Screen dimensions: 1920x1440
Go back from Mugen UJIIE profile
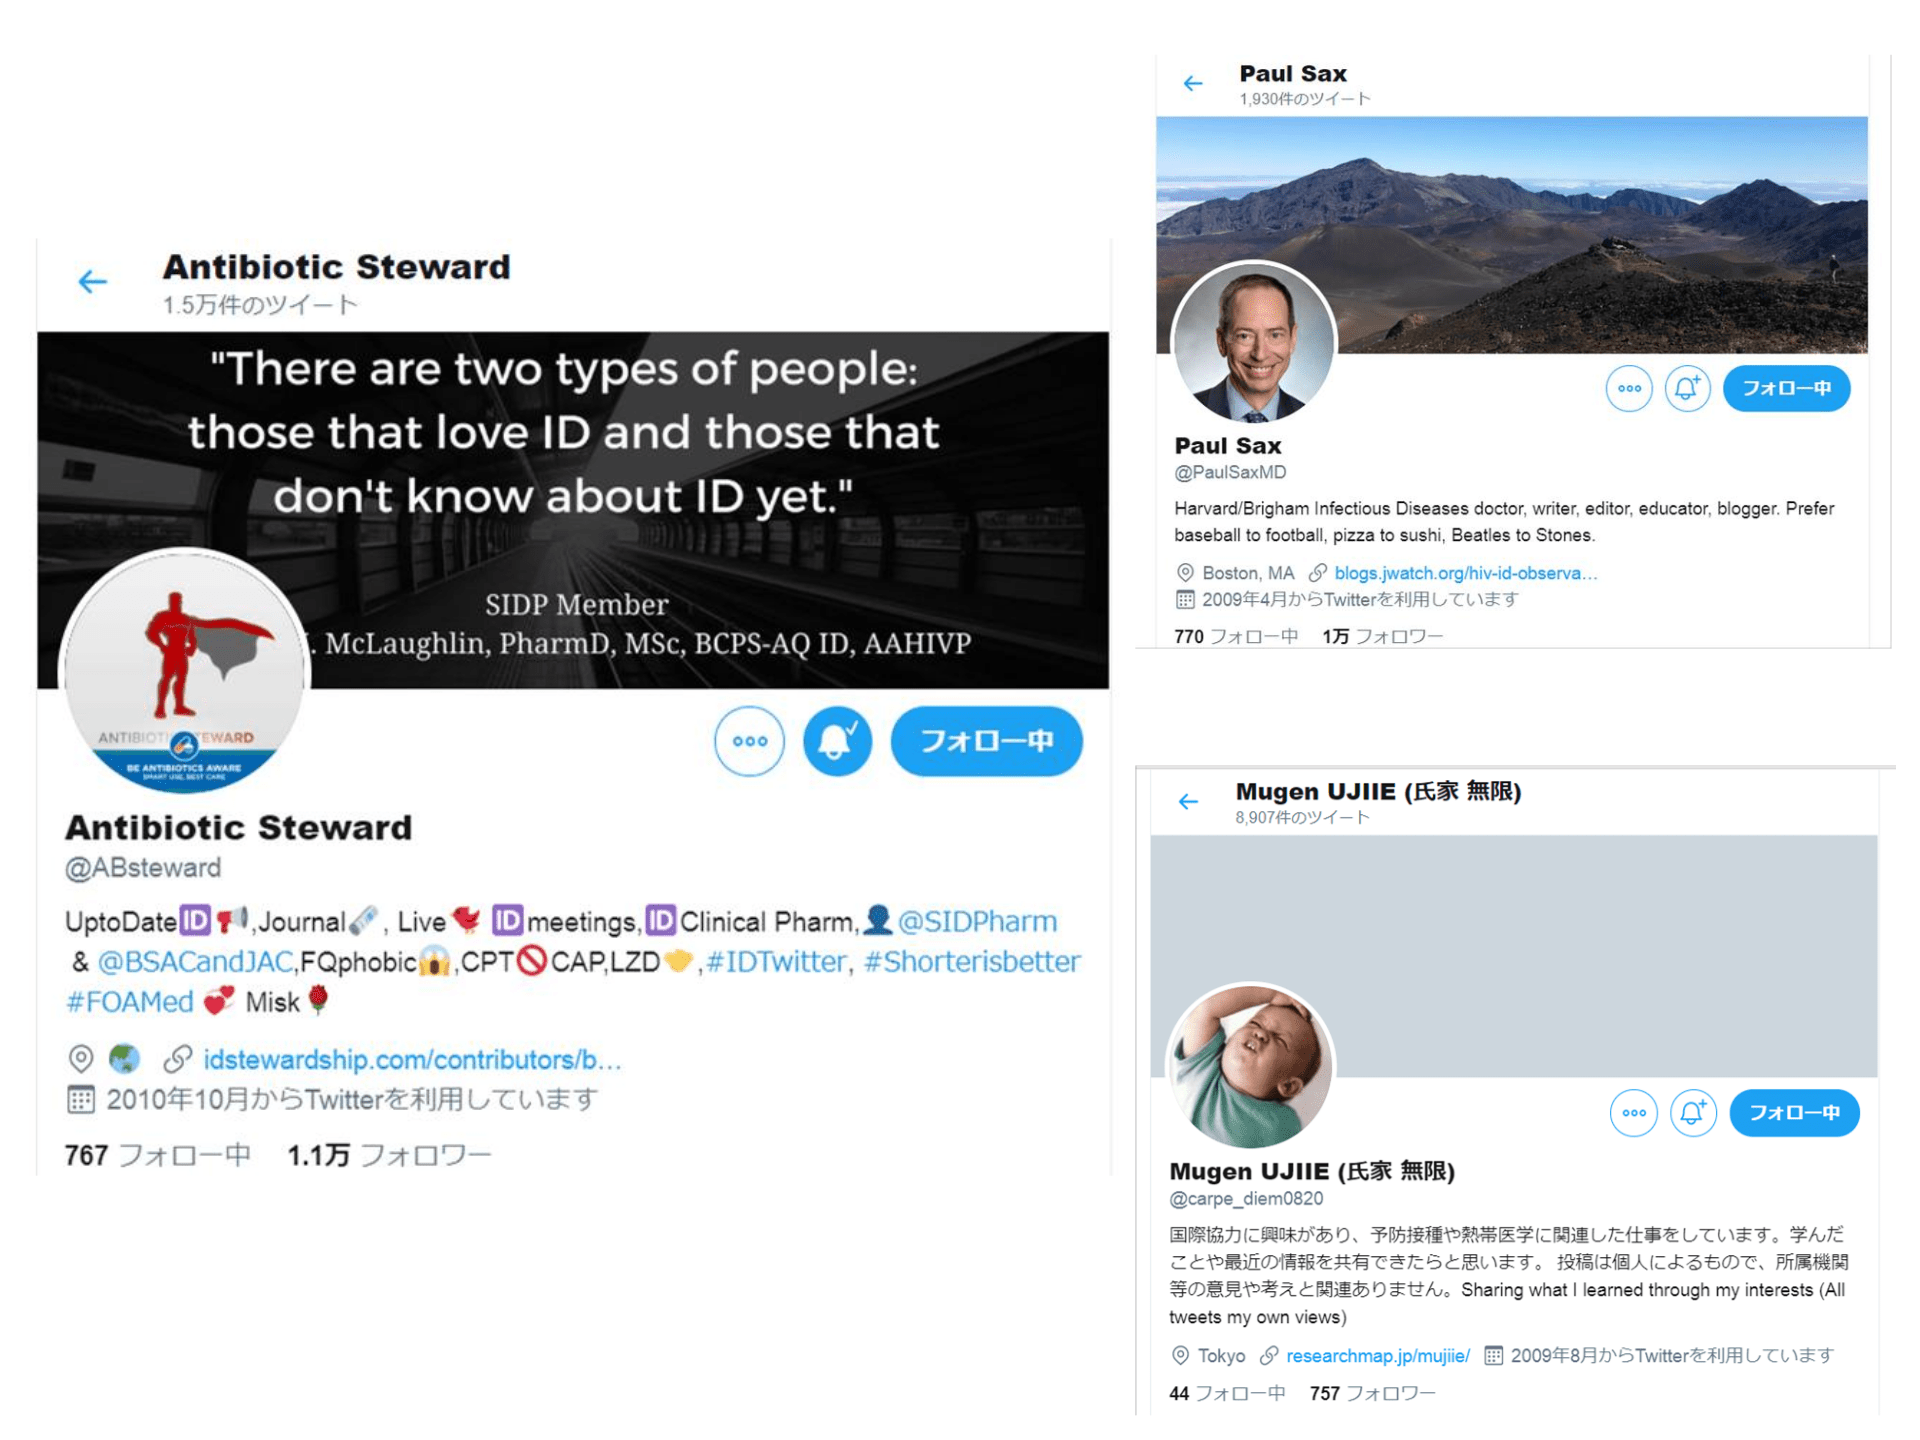pos(1188,801)
